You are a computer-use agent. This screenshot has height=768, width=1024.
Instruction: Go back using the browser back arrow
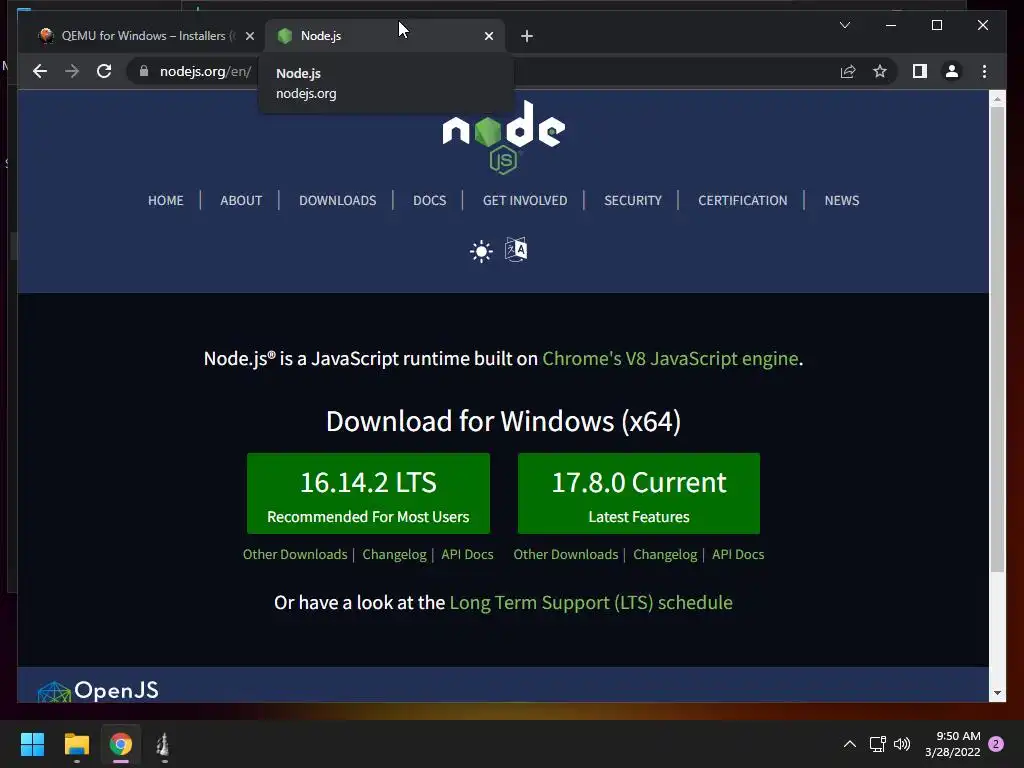point(40,71)
